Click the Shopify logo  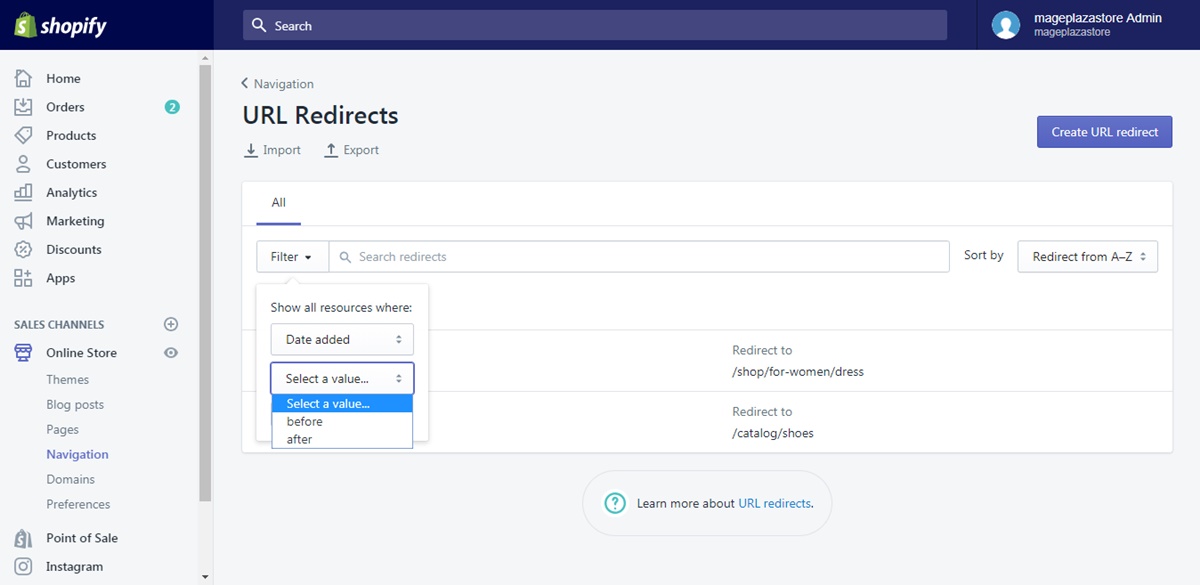(x=60, y=25)
